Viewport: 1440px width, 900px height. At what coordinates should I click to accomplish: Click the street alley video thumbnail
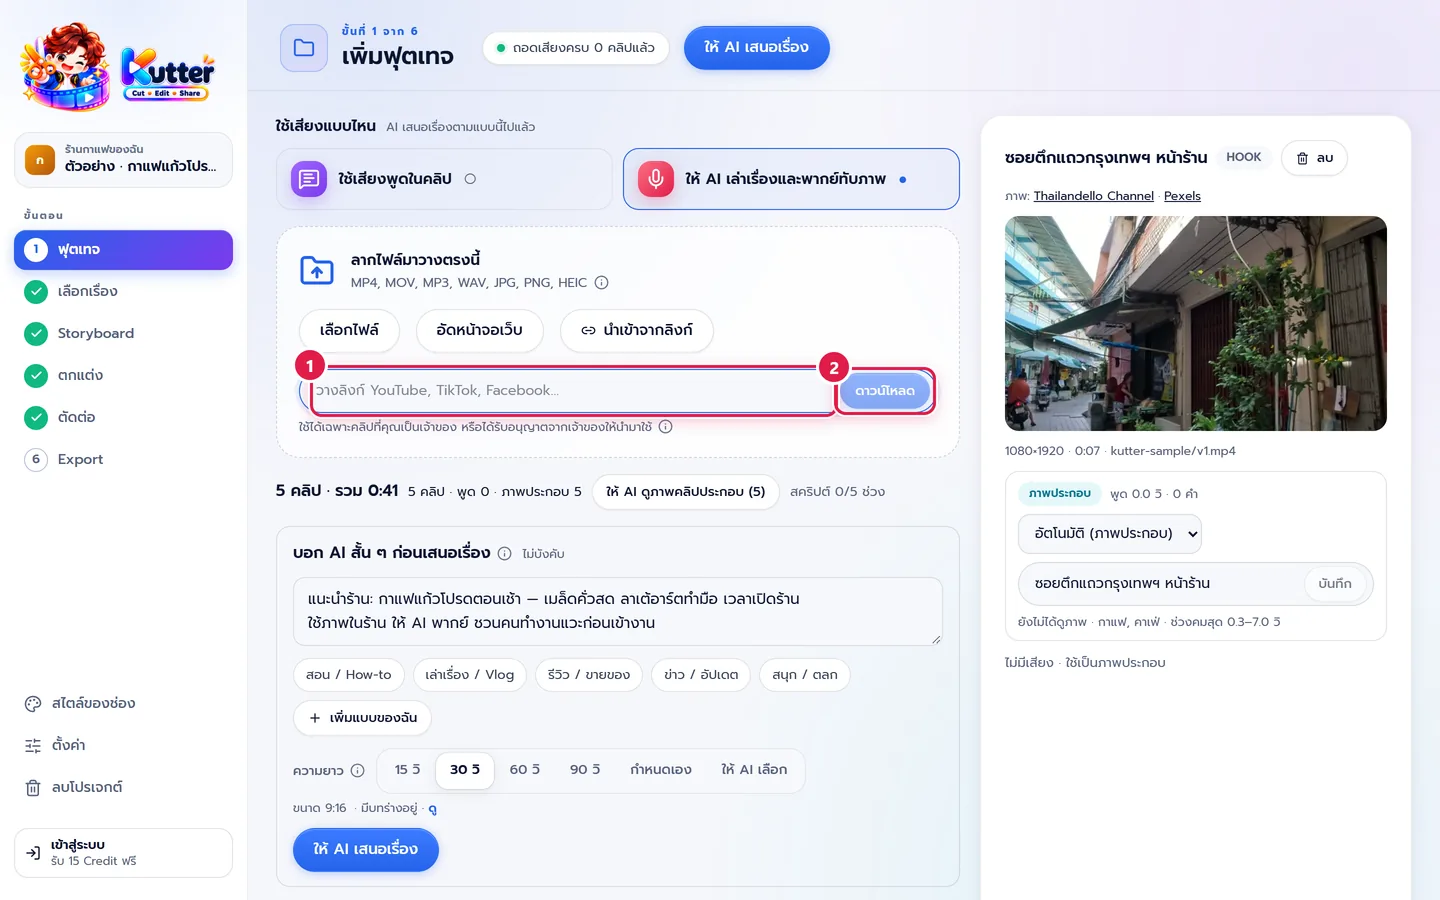point(1196,324)
